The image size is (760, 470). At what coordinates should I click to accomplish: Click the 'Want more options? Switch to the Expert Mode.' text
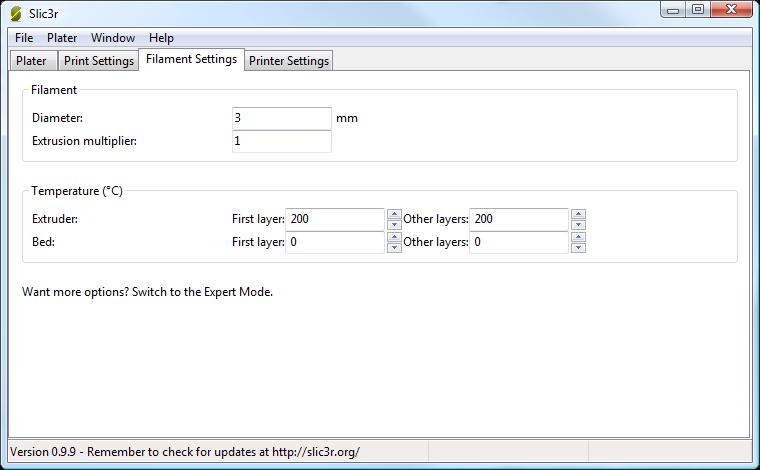[147, 292]
